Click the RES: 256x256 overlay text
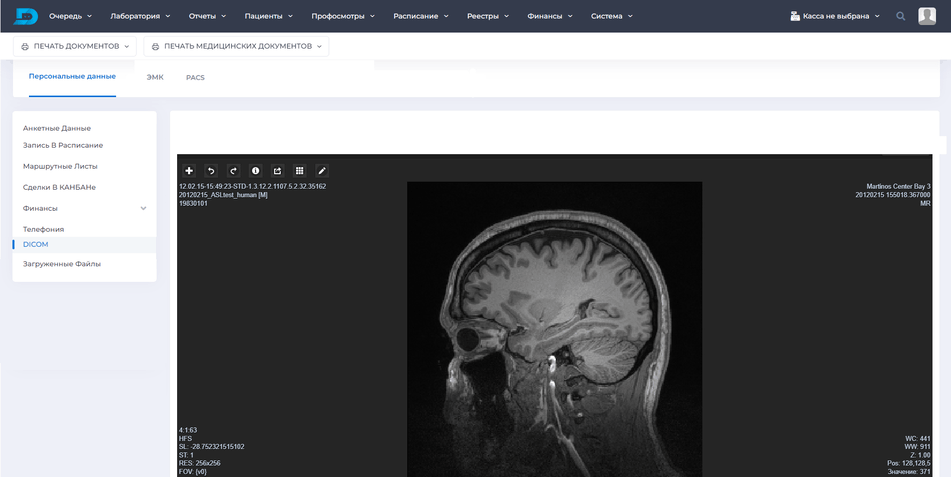This screenshot has width=951, height=477. [200, 463]
